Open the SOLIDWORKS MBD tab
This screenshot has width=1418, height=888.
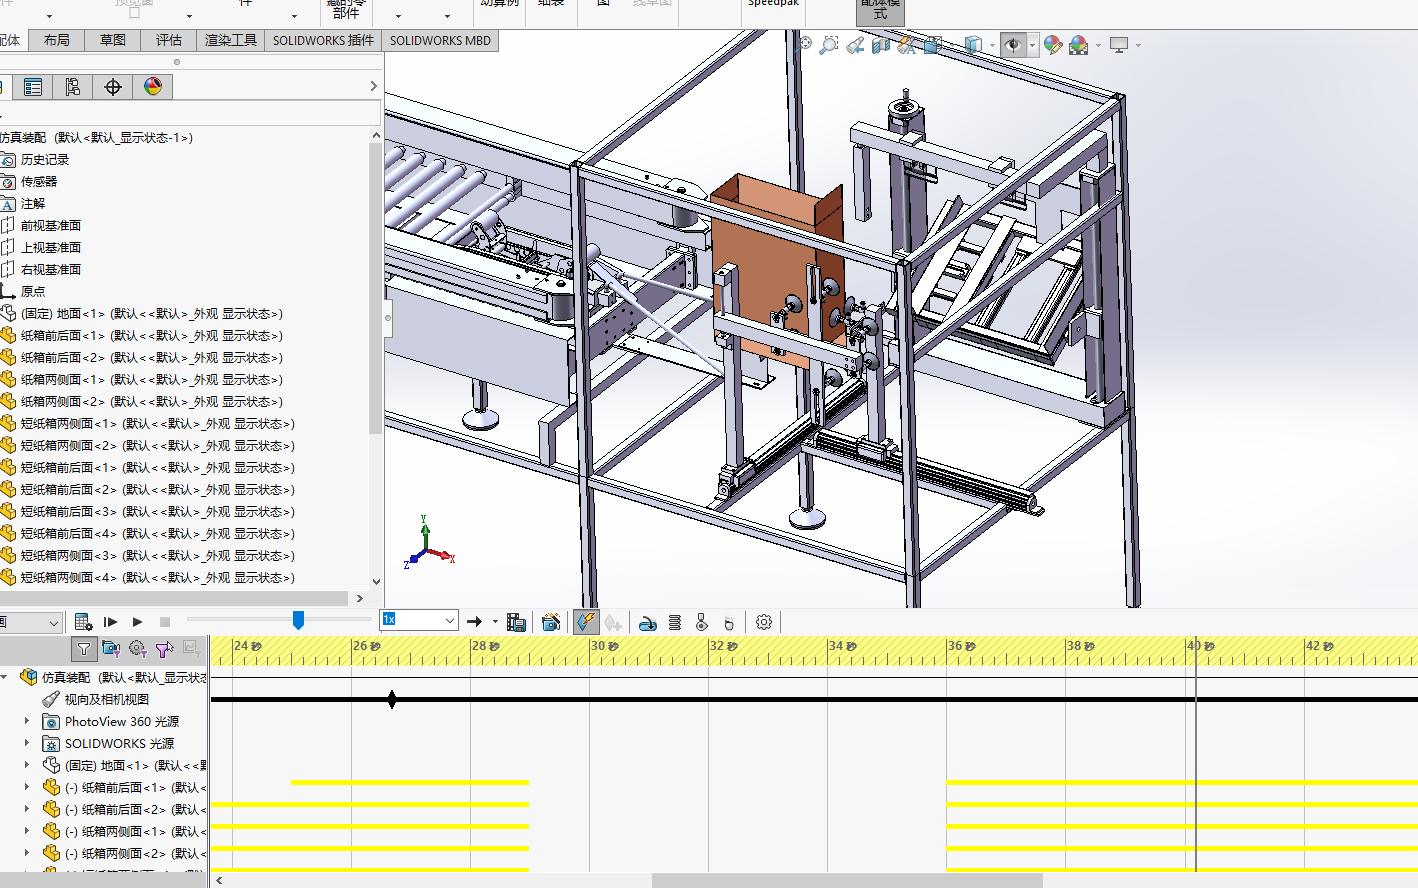coord(440,40)
